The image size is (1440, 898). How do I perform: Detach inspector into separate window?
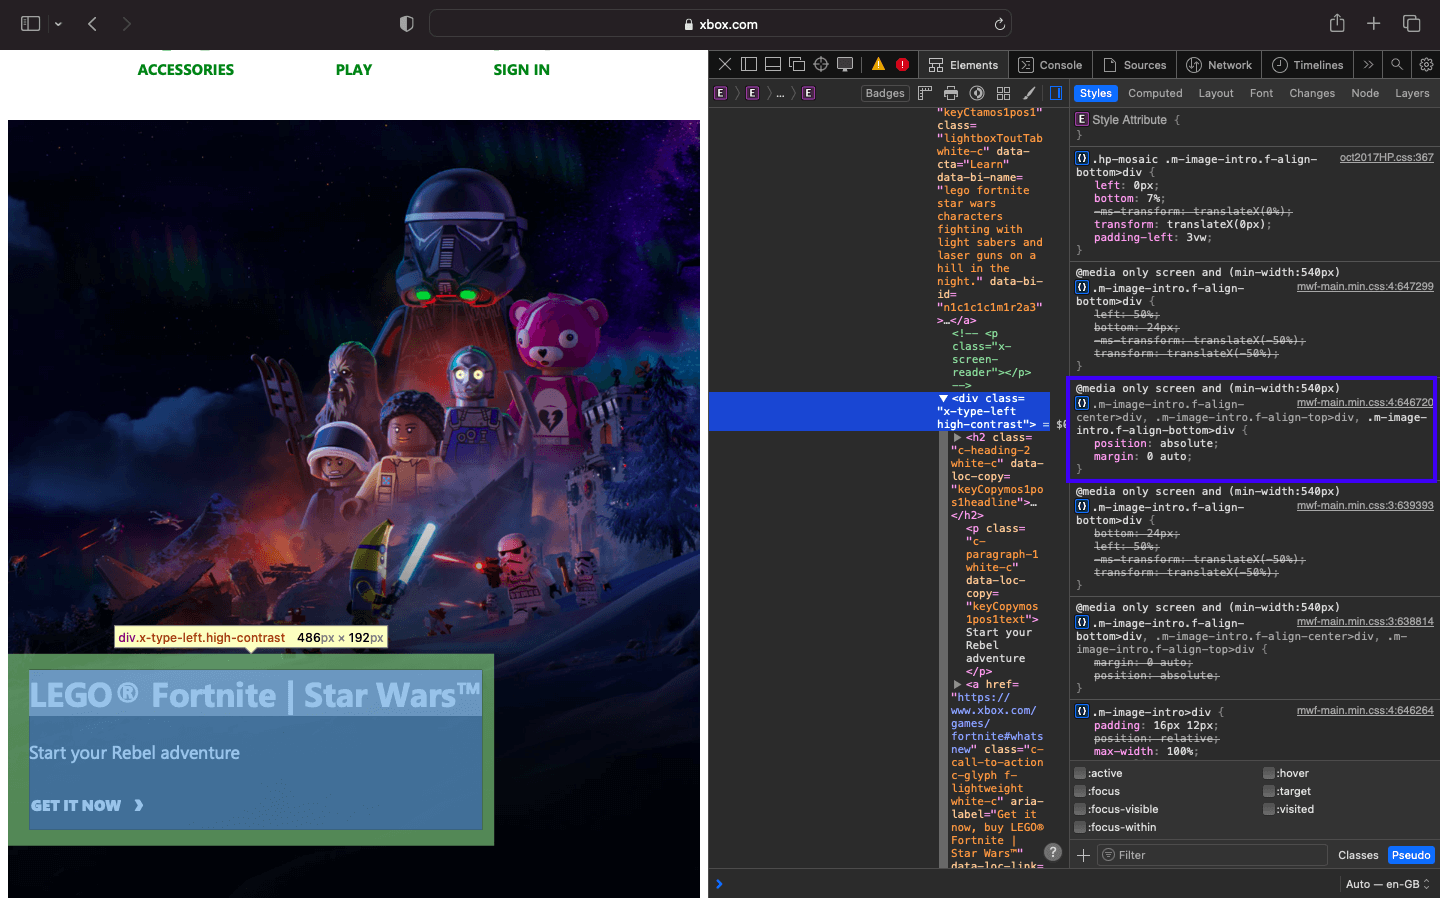(x=797, y=64)
